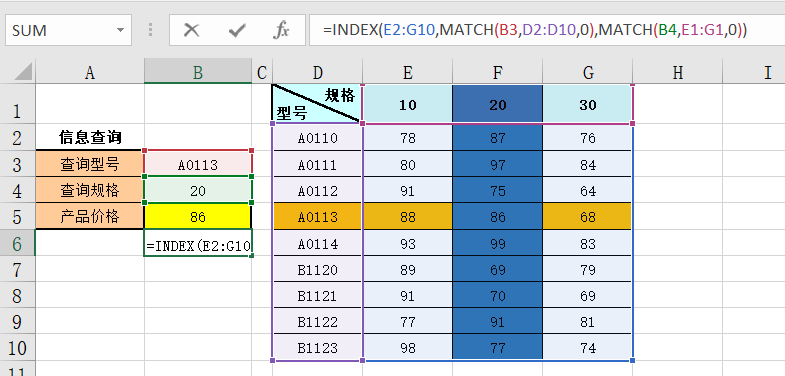Viewport: 785px width, 376px height.
Task: Select row 7 header
Action: 18,269
